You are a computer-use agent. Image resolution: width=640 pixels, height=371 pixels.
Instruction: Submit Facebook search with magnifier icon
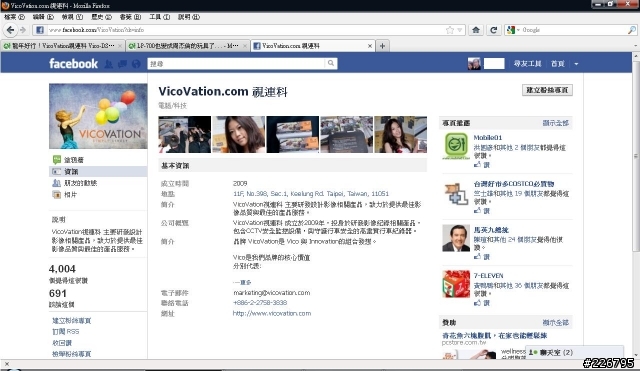[x=331, y=63]
